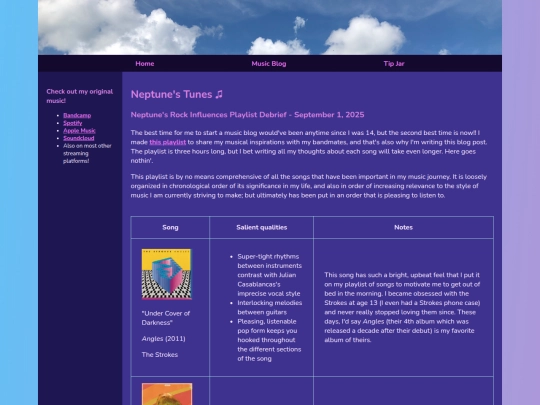The width and height of the screenshot is (540, 405).
Task: Follow the 'this playlist' hyperlink
Action: [168, 142]
